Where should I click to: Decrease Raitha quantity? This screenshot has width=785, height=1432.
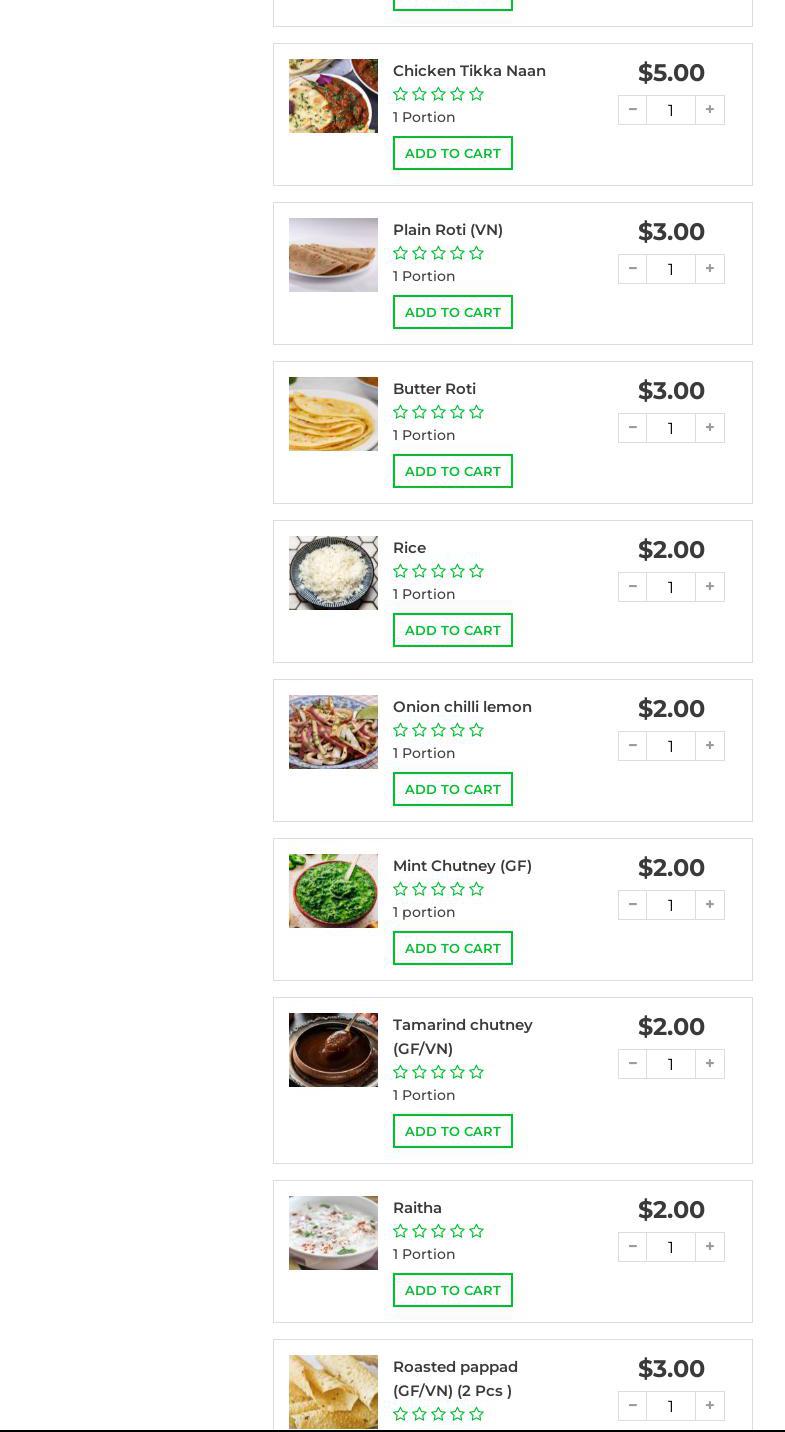(x=632, y=1247)
